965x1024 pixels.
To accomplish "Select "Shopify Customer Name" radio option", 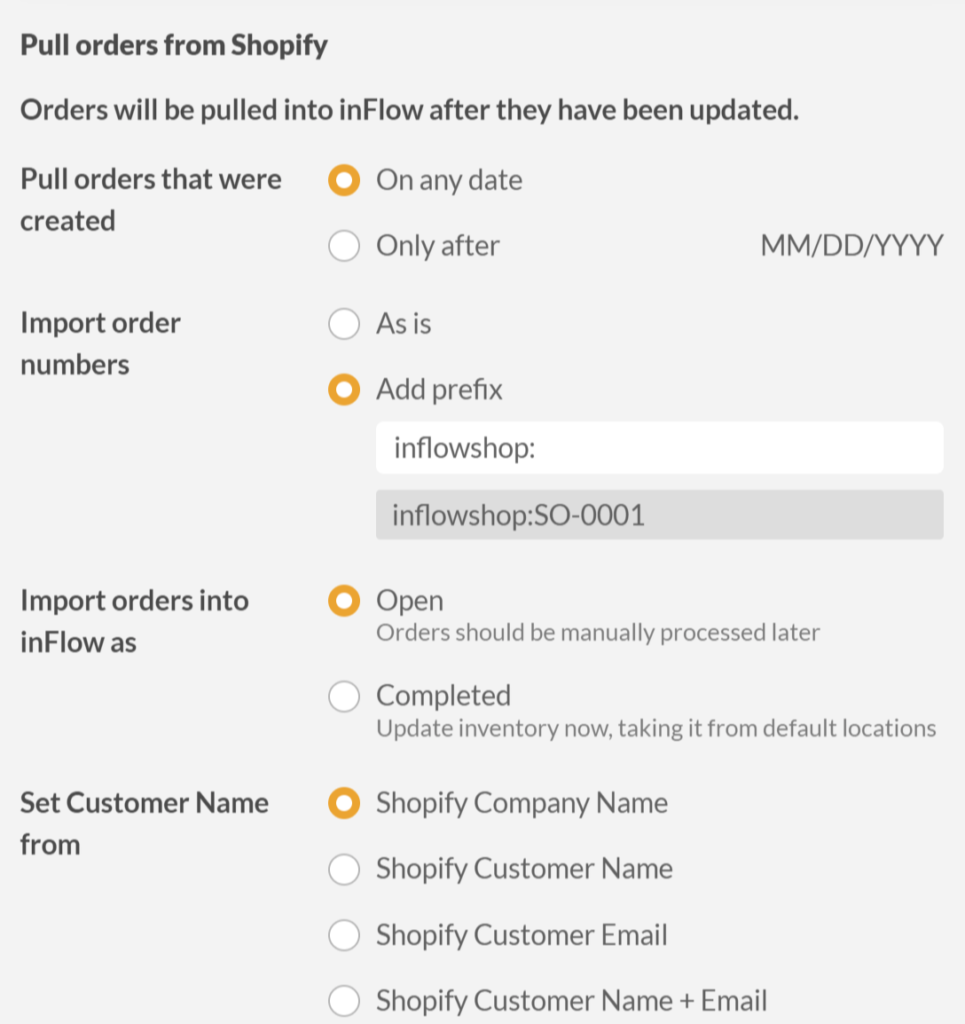I will point(344,869).
